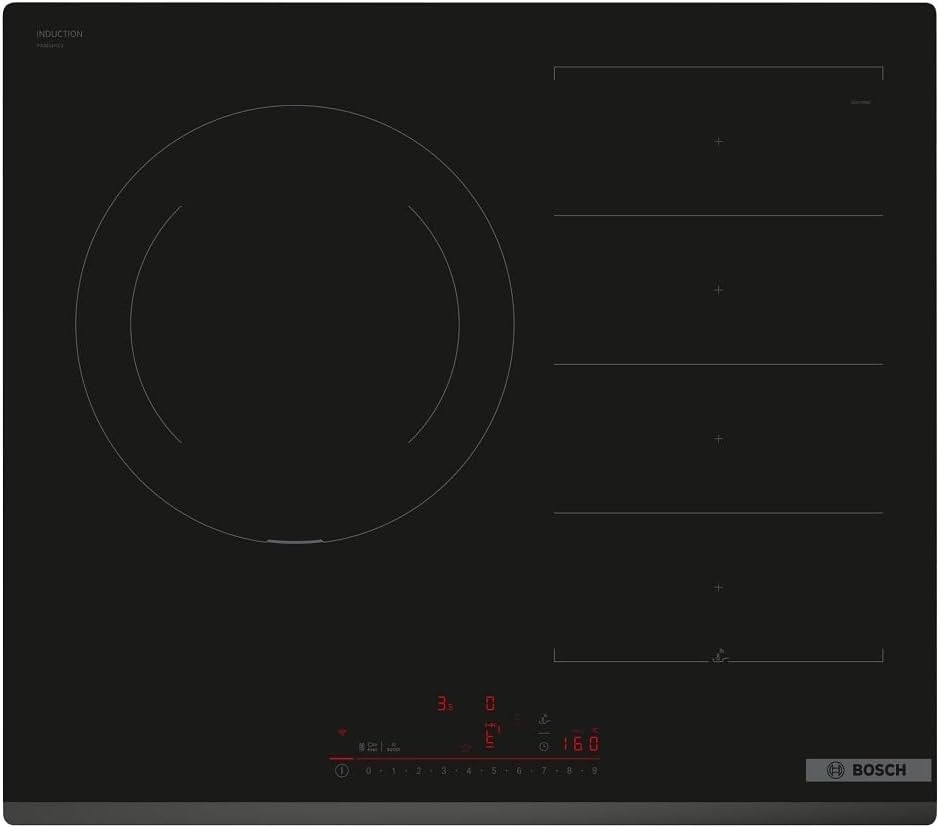Tap the clock timer icon
Viewport: 938px width, 827px height.
(x=543, y=746)
